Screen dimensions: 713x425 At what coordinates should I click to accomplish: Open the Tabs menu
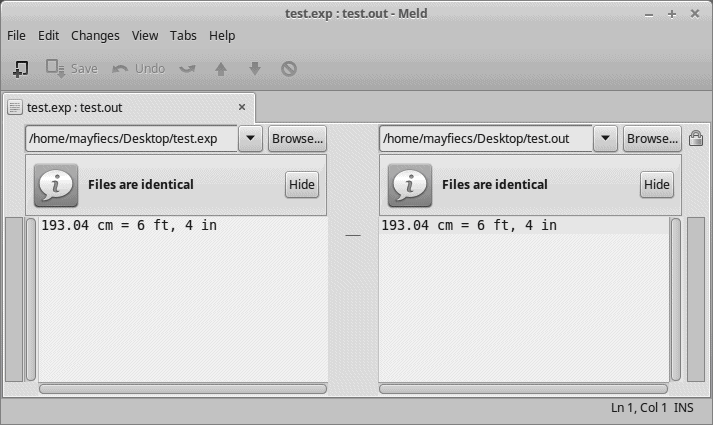(x=183, y=35)
